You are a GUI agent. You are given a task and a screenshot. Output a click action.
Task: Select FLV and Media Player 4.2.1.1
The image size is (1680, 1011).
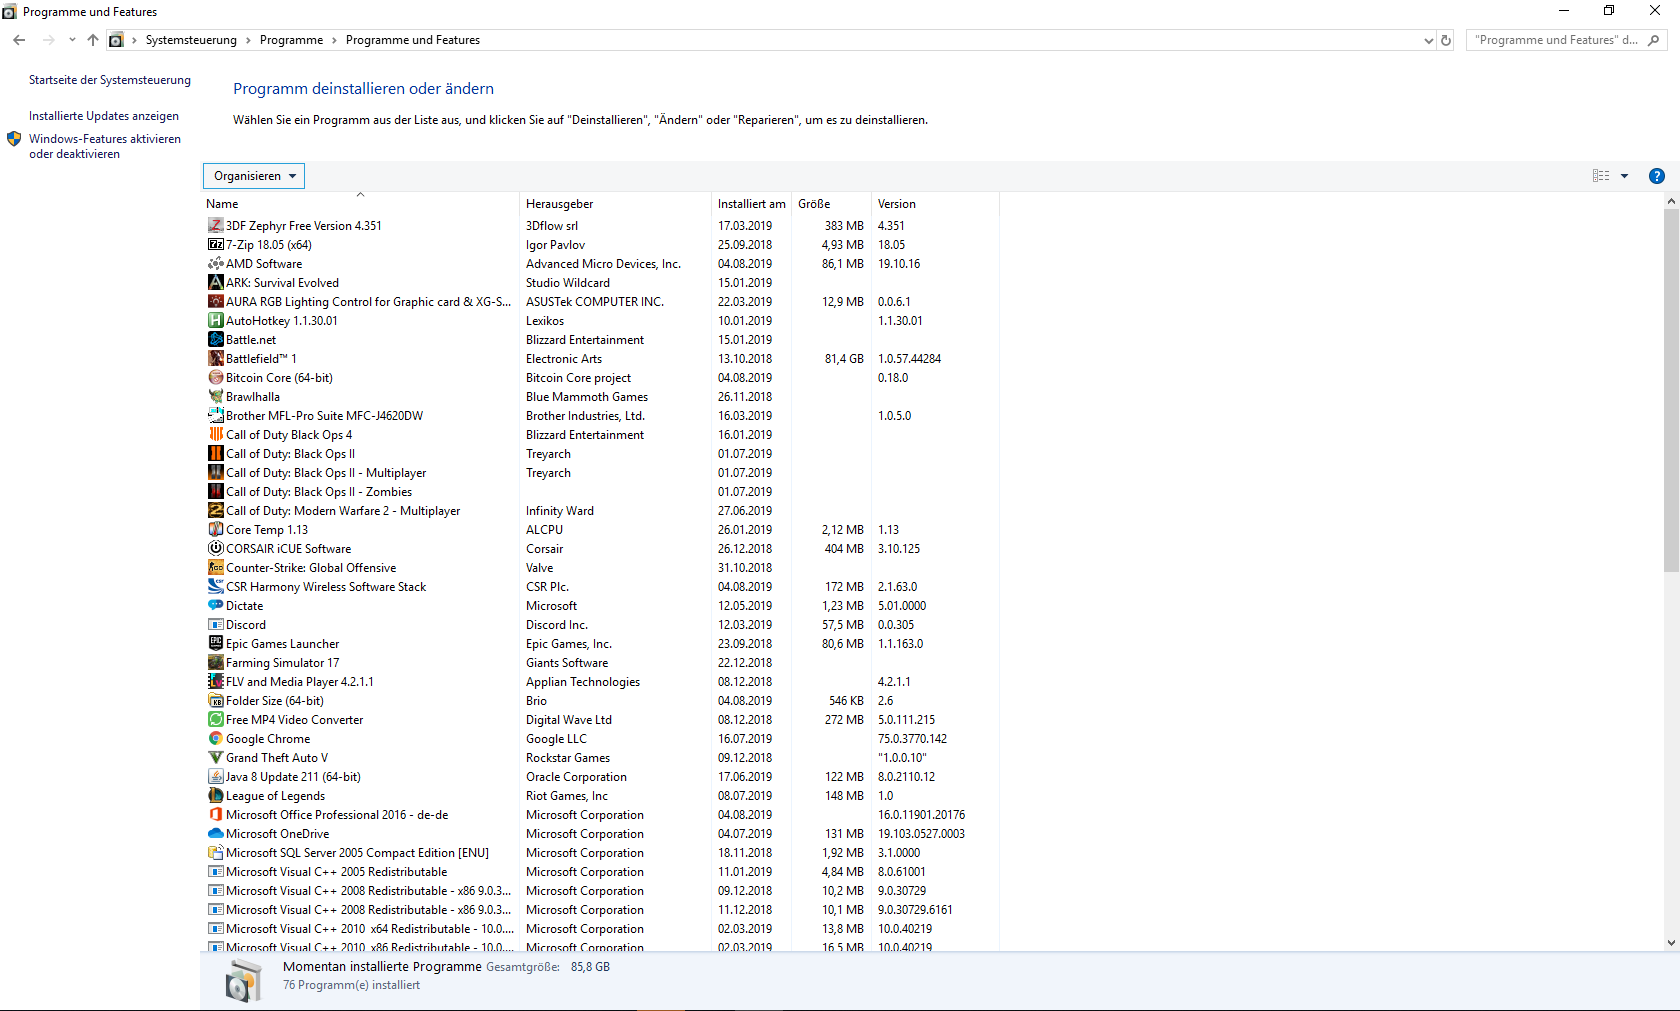pyautogui.click(x=601, y=682)
